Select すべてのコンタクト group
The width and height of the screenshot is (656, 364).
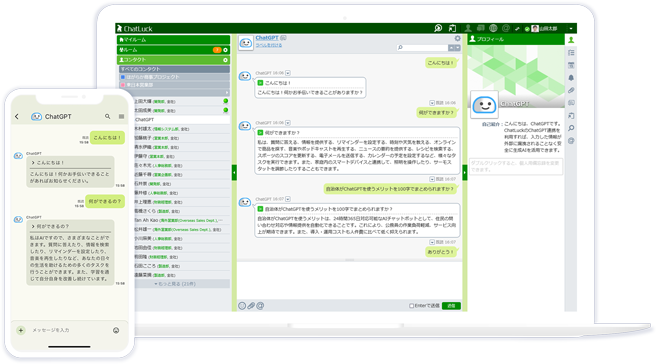174,69
